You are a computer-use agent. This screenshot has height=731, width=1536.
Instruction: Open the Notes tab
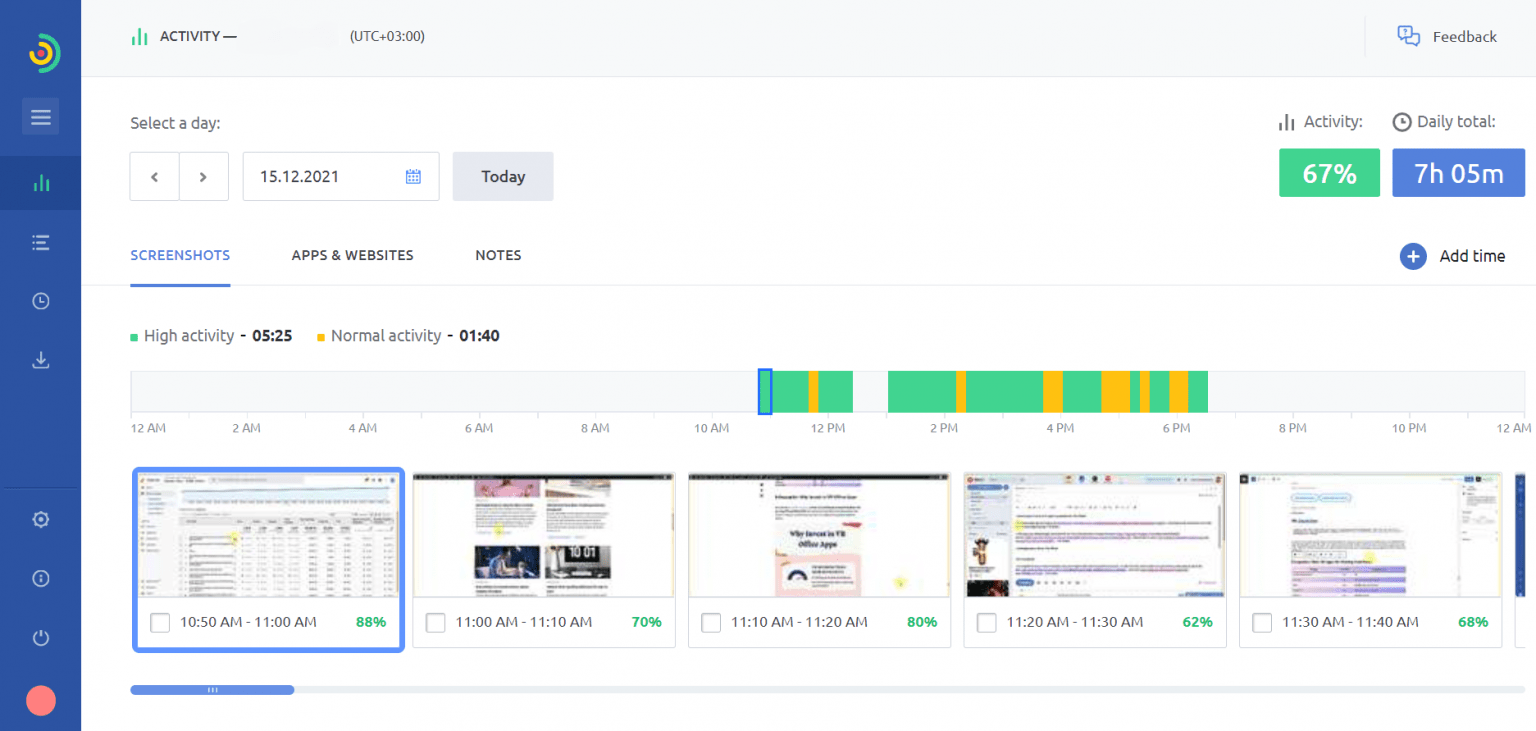tap(498, 255)
